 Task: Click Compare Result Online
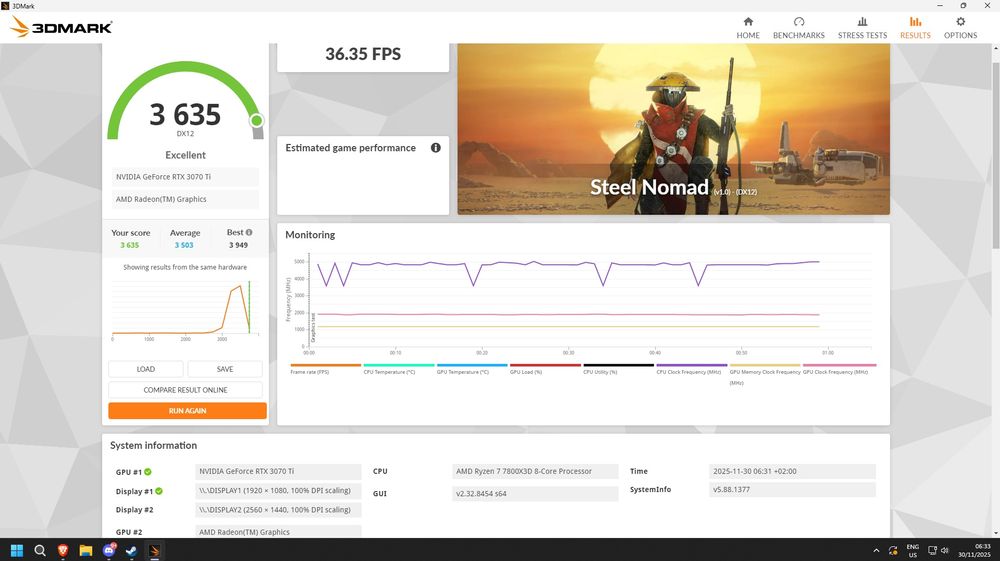[x=185, y=390]
